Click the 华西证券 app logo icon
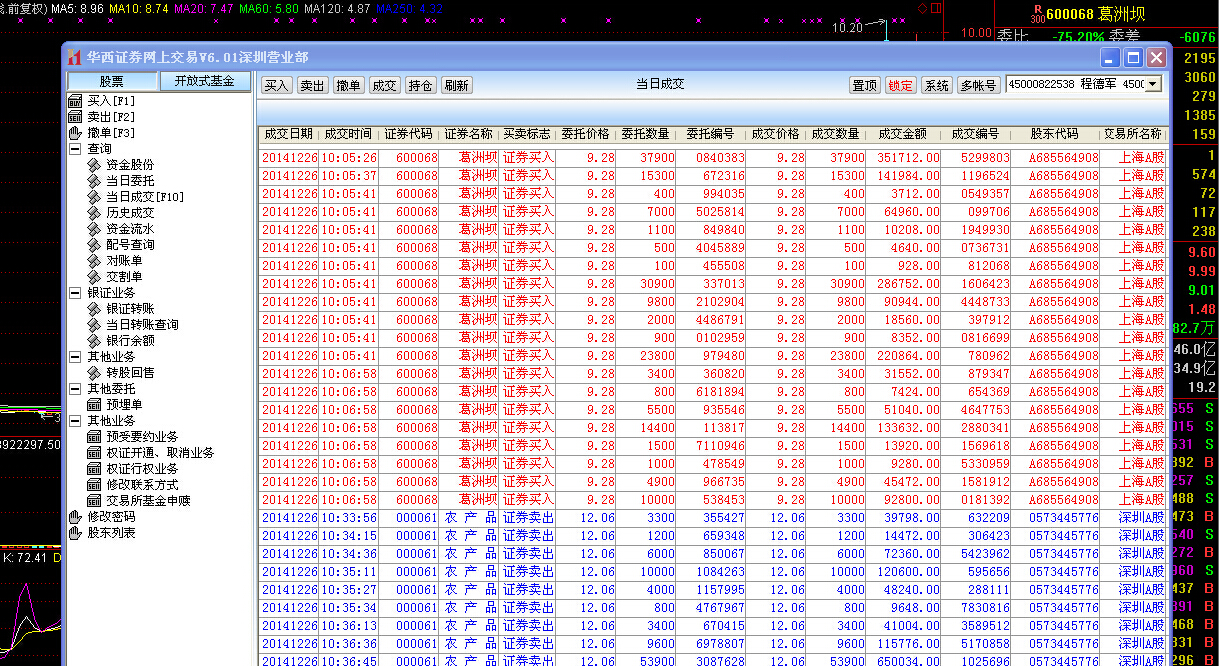This screenshot has height=666, width=1219. tap(74, 57)
